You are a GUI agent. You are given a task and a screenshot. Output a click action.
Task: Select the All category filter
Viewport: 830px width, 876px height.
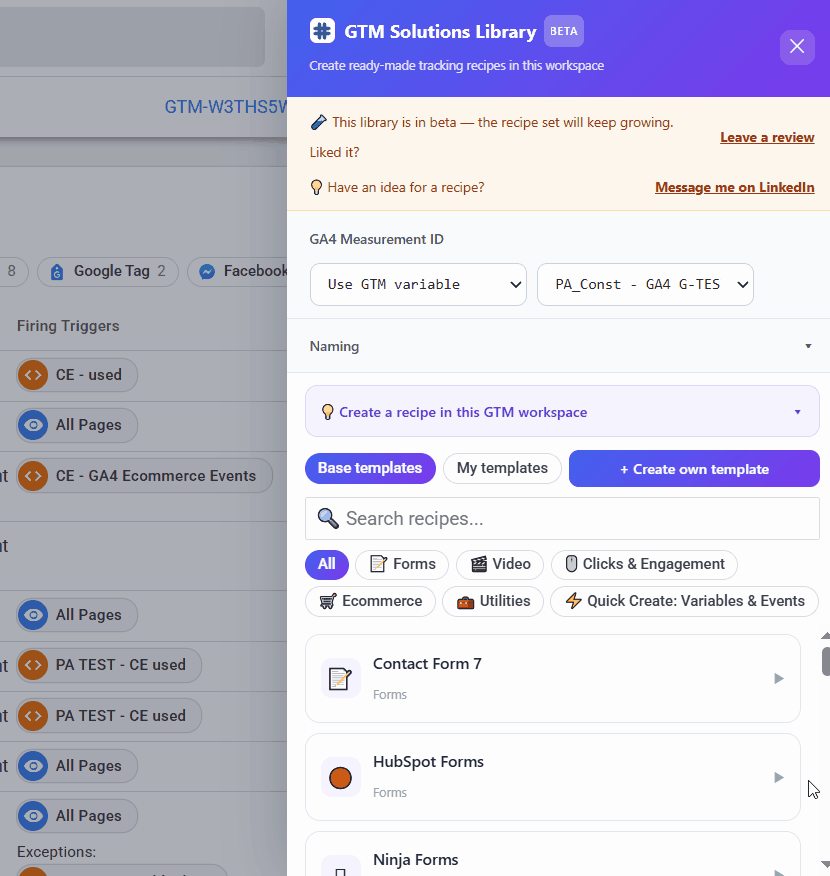pos(327,564)
